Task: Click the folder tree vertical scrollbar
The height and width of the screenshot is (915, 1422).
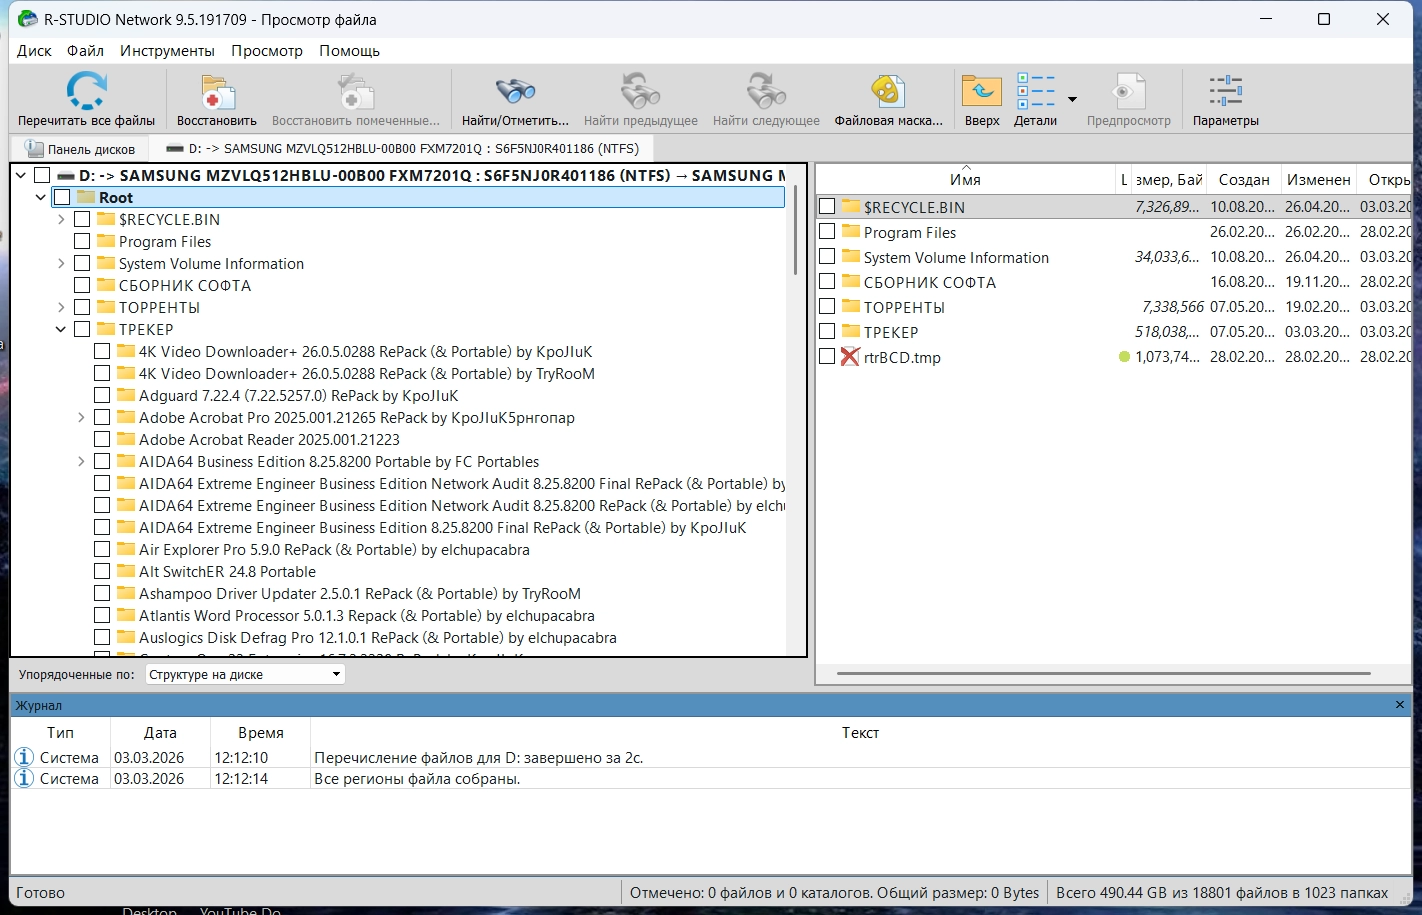Action: tap(796, 230)
